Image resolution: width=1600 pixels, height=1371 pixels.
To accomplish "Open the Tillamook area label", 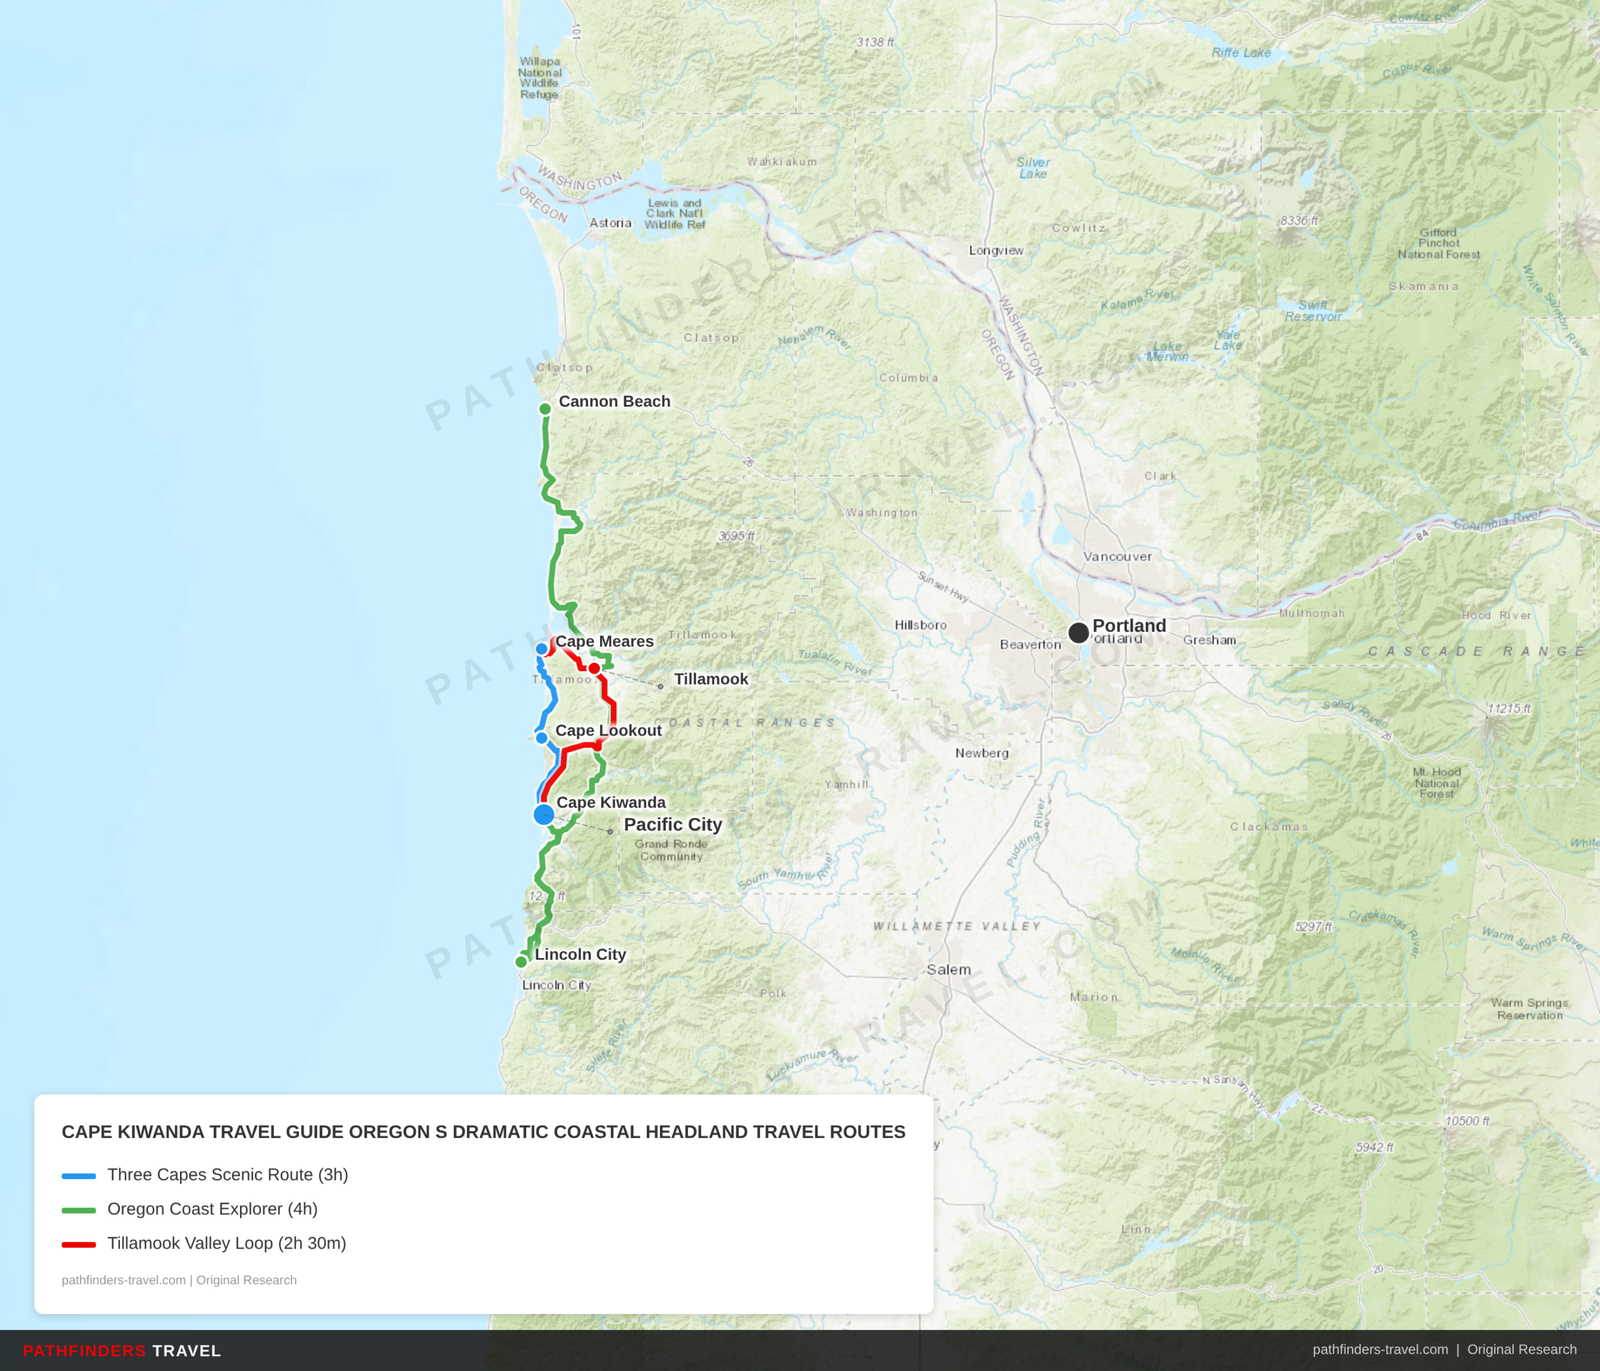I will tap(712, 678).
